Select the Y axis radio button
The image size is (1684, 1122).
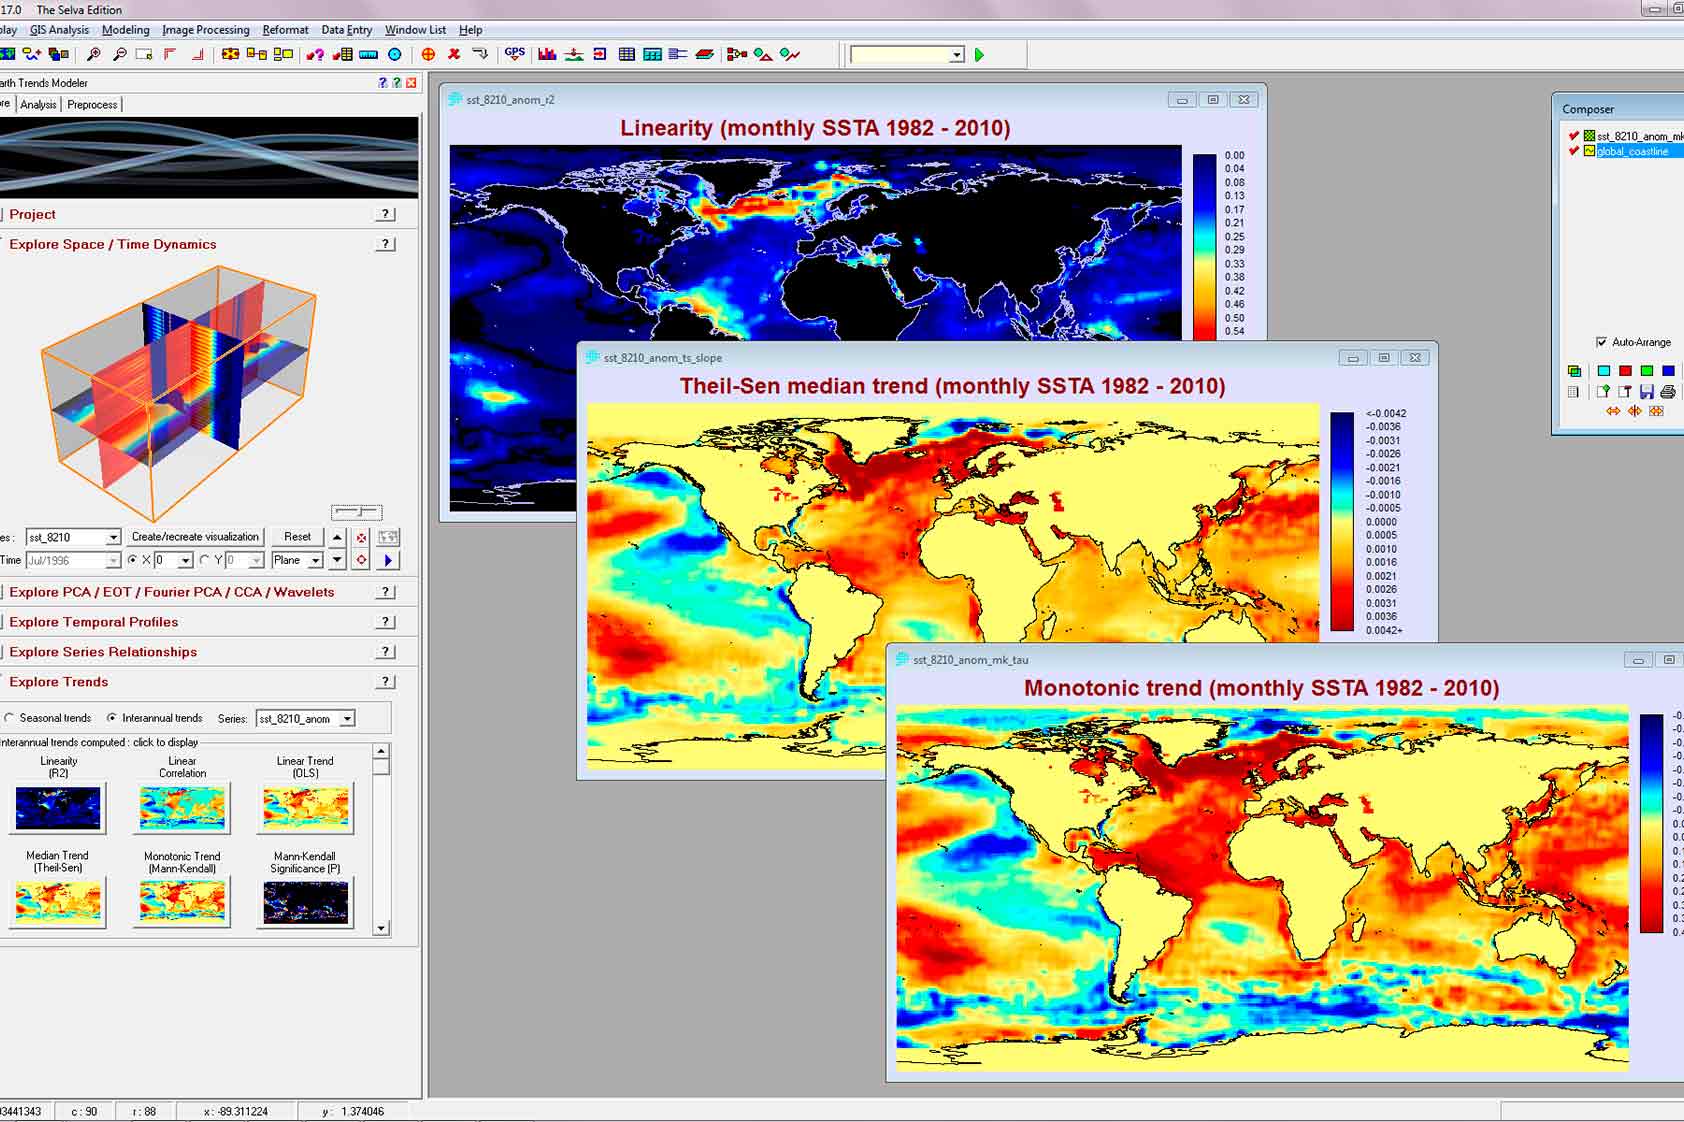point(205,561)
